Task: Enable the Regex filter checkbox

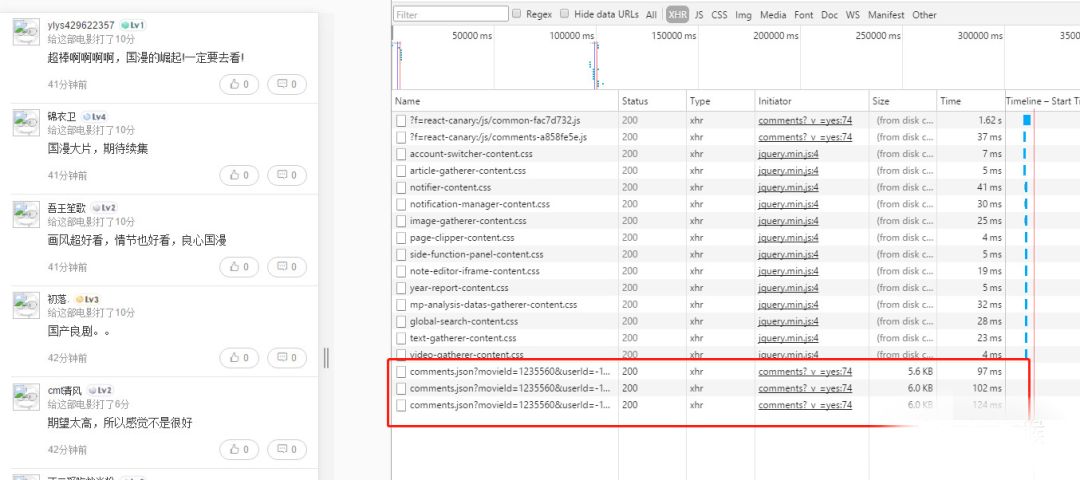Action: click(516, 14)
